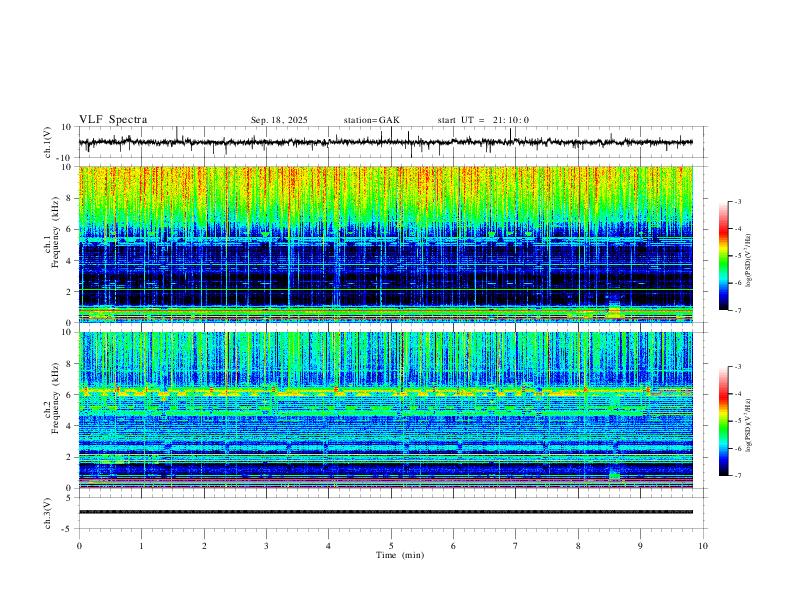Click the "station=GAK" header label
Image resolution: width=792 pixels, height=612 pixels.
[x=371, y=120]
